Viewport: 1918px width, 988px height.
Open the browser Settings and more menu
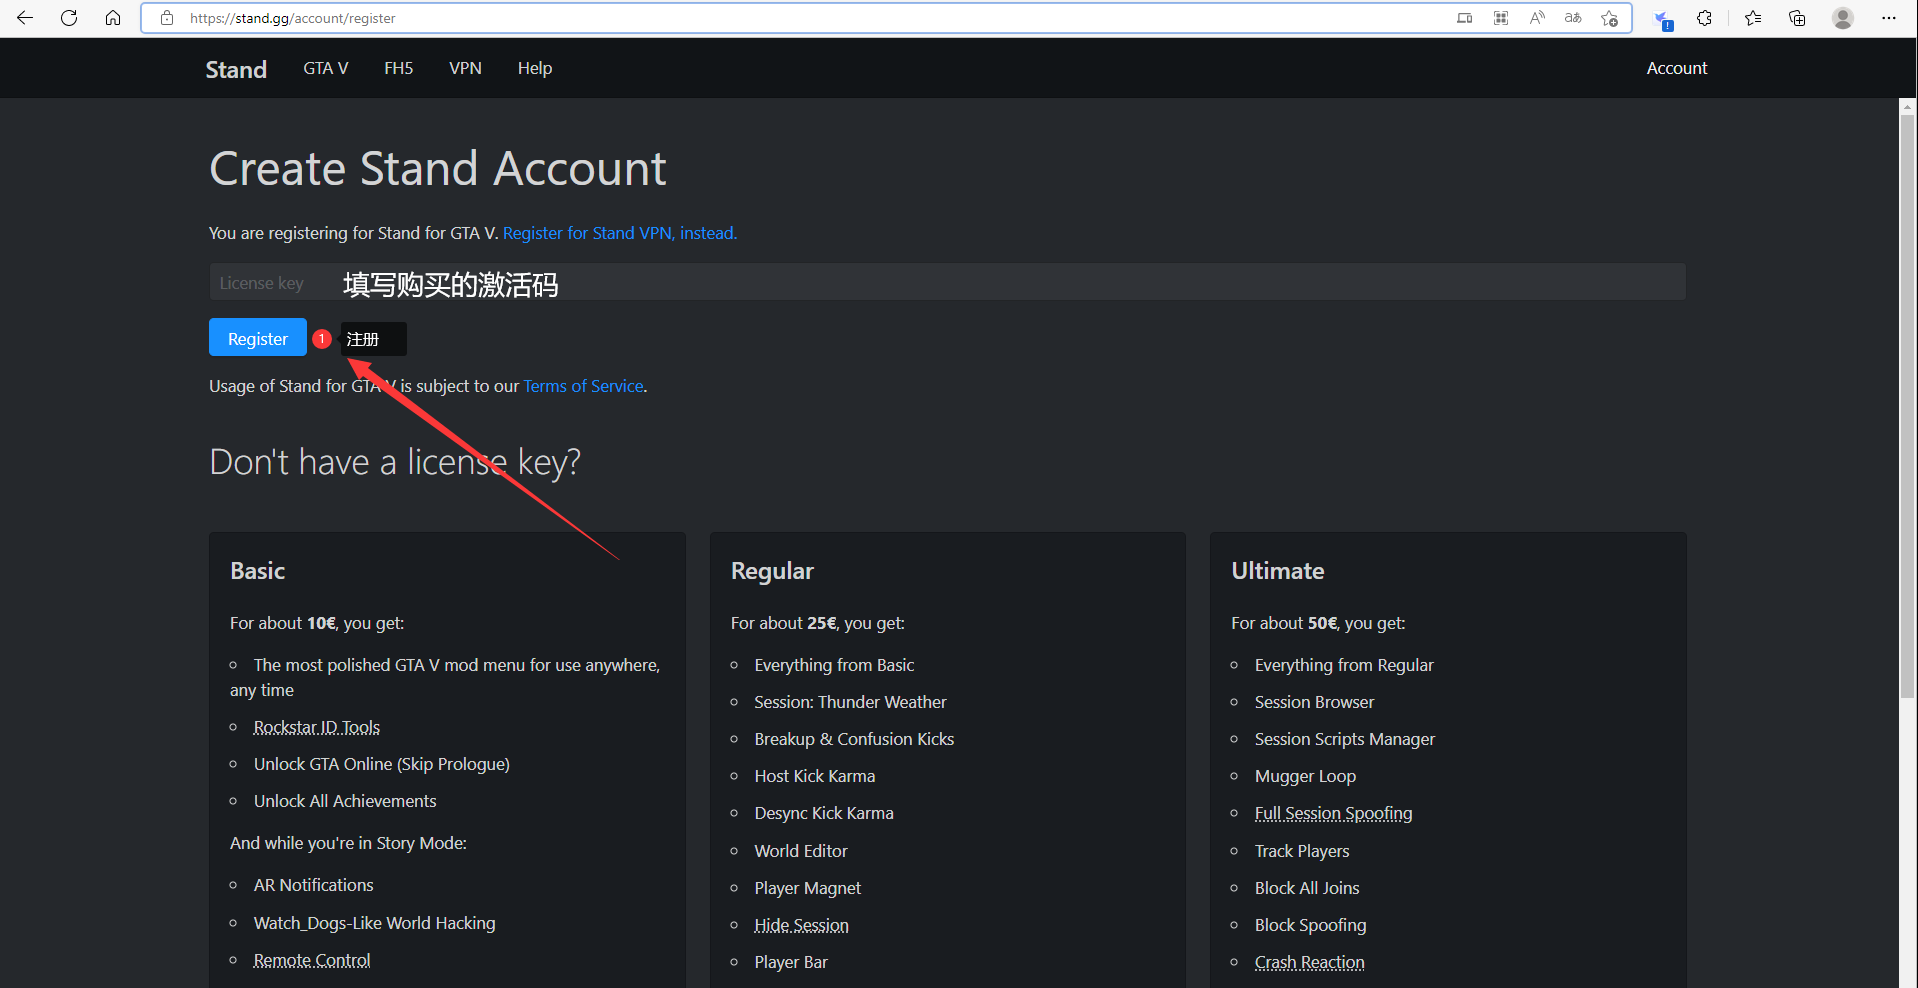point(1889,18)
